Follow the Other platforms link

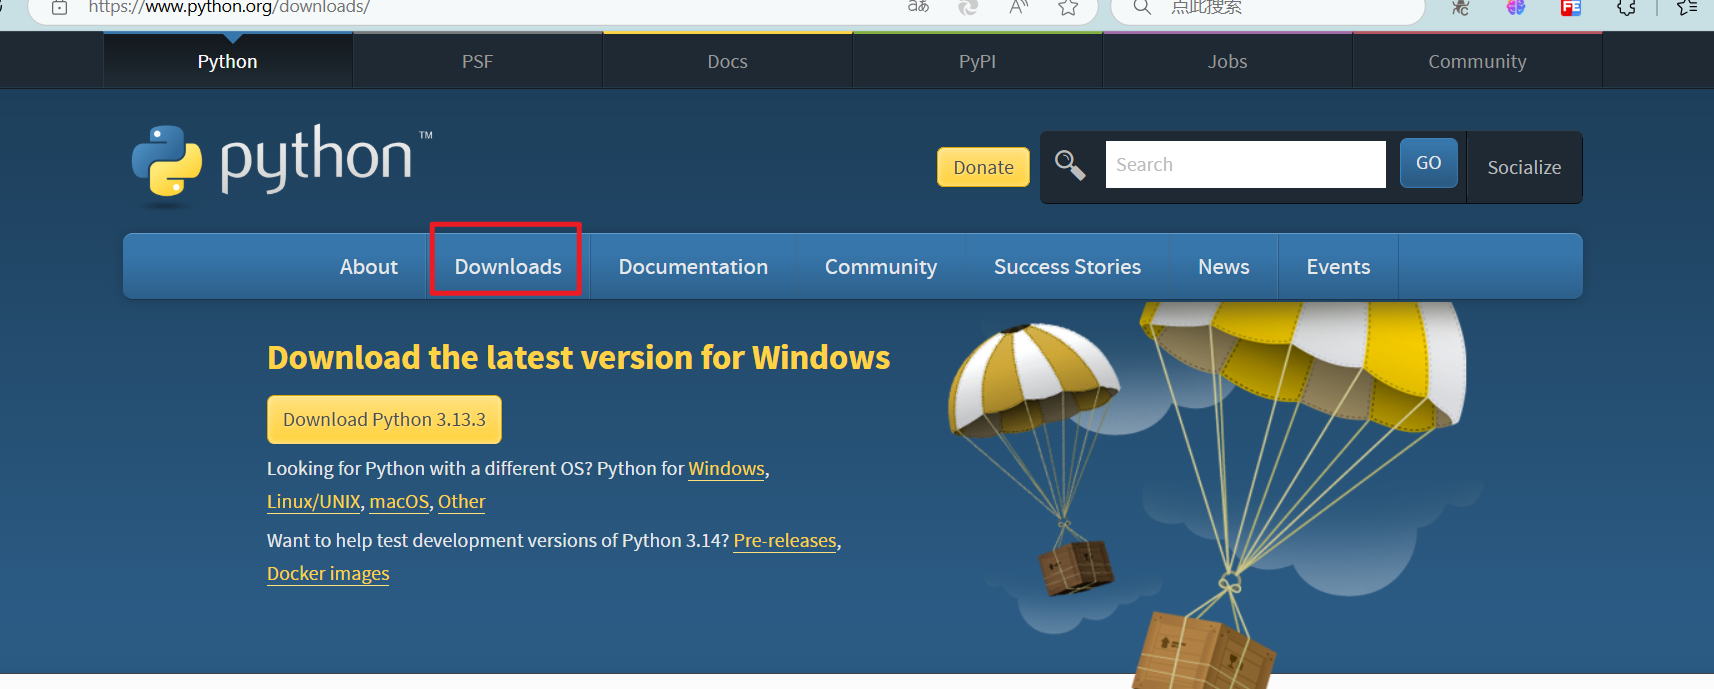(x=461, y=502)
